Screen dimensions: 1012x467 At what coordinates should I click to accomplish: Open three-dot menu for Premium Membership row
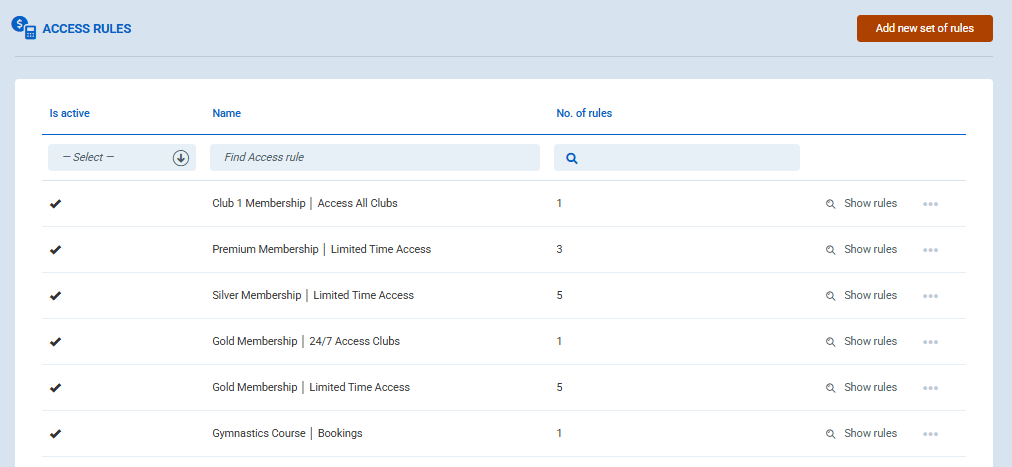(x=930, y=250)
